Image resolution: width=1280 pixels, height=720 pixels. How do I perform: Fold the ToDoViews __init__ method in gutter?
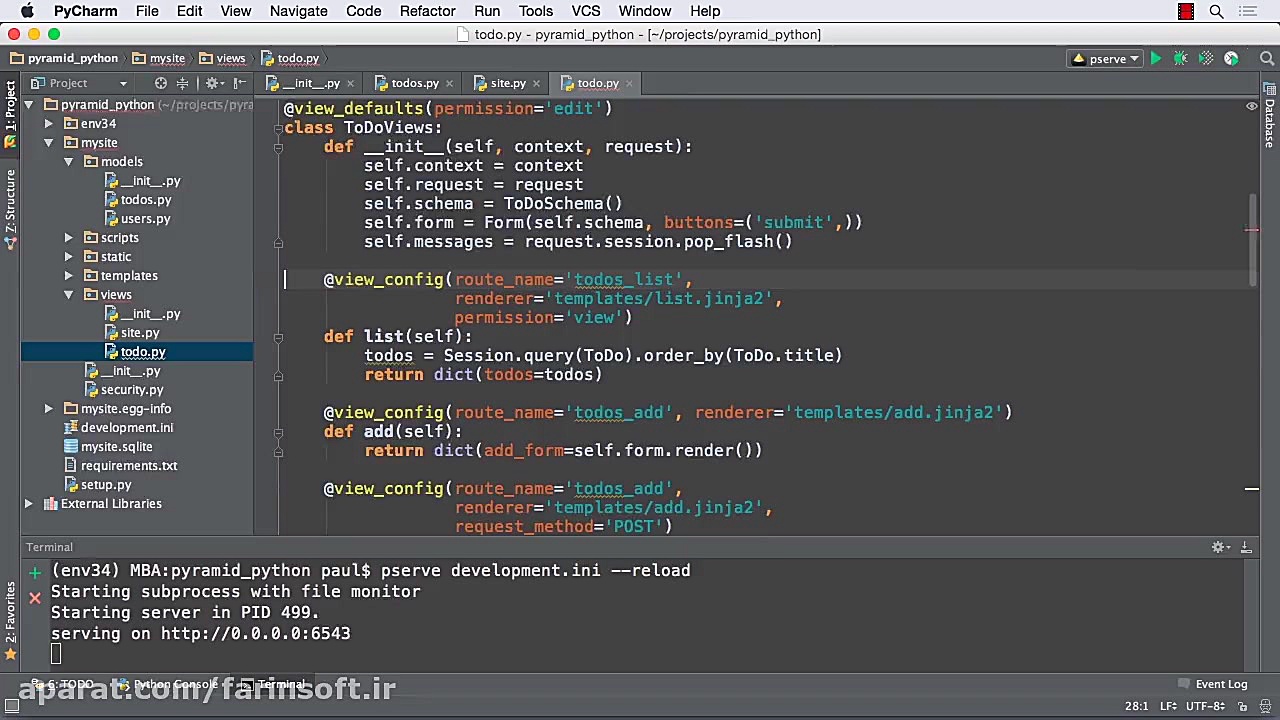tap(278, 147)
